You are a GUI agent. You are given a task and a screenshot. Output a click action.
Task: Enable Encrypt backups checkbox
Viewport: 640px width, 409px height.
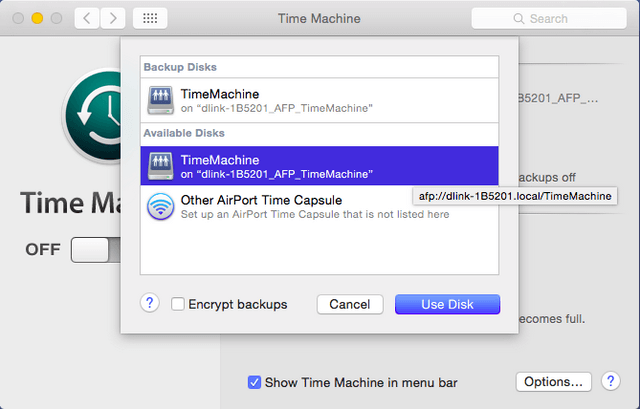point(178,304)
